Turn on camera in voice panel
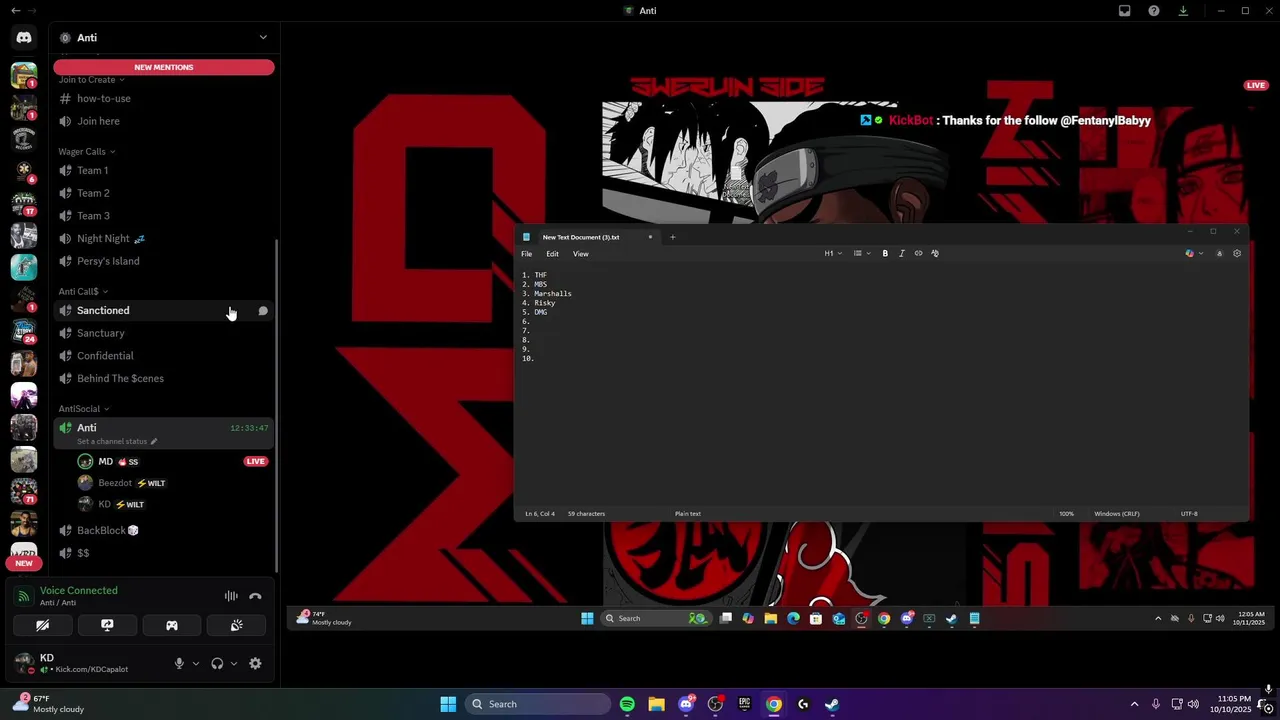The image size is (1280, 720). [x=42, y=625]
